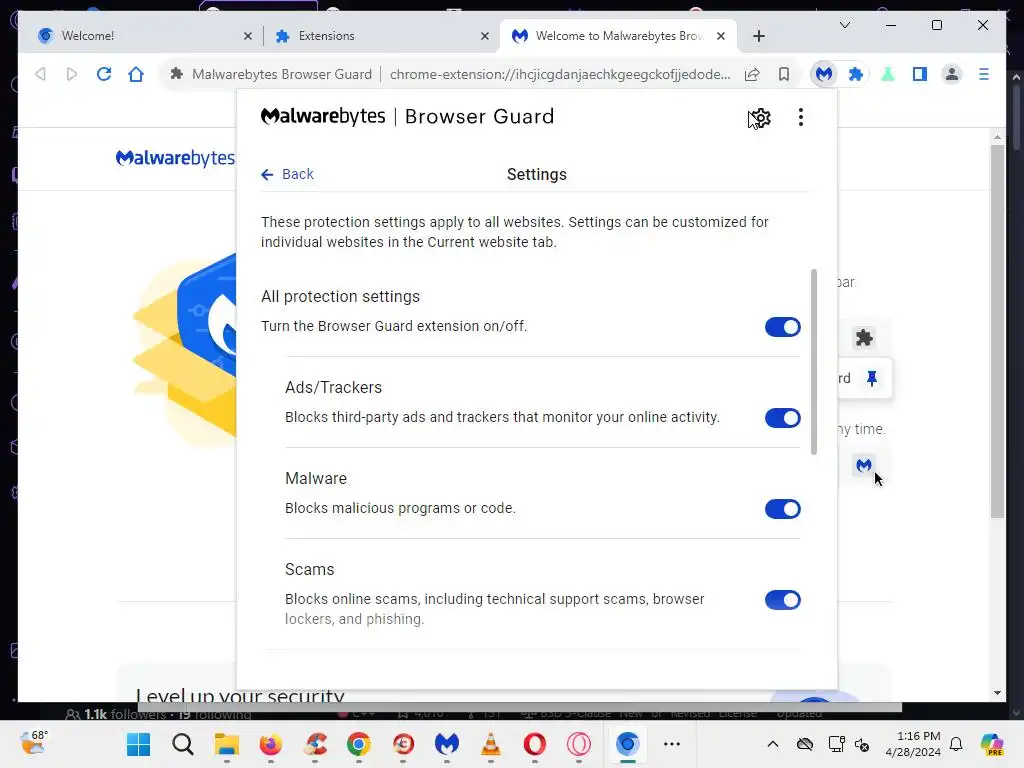The width and height of the screenshot is (1024, 768).
Task: Click the Malwarebytes extension icon in toolbar
Action: 824,74
